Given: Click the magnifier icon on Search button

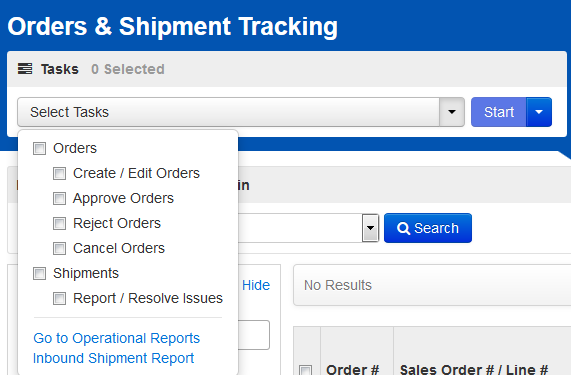Looking at the screenshot, I should point(403,228).
